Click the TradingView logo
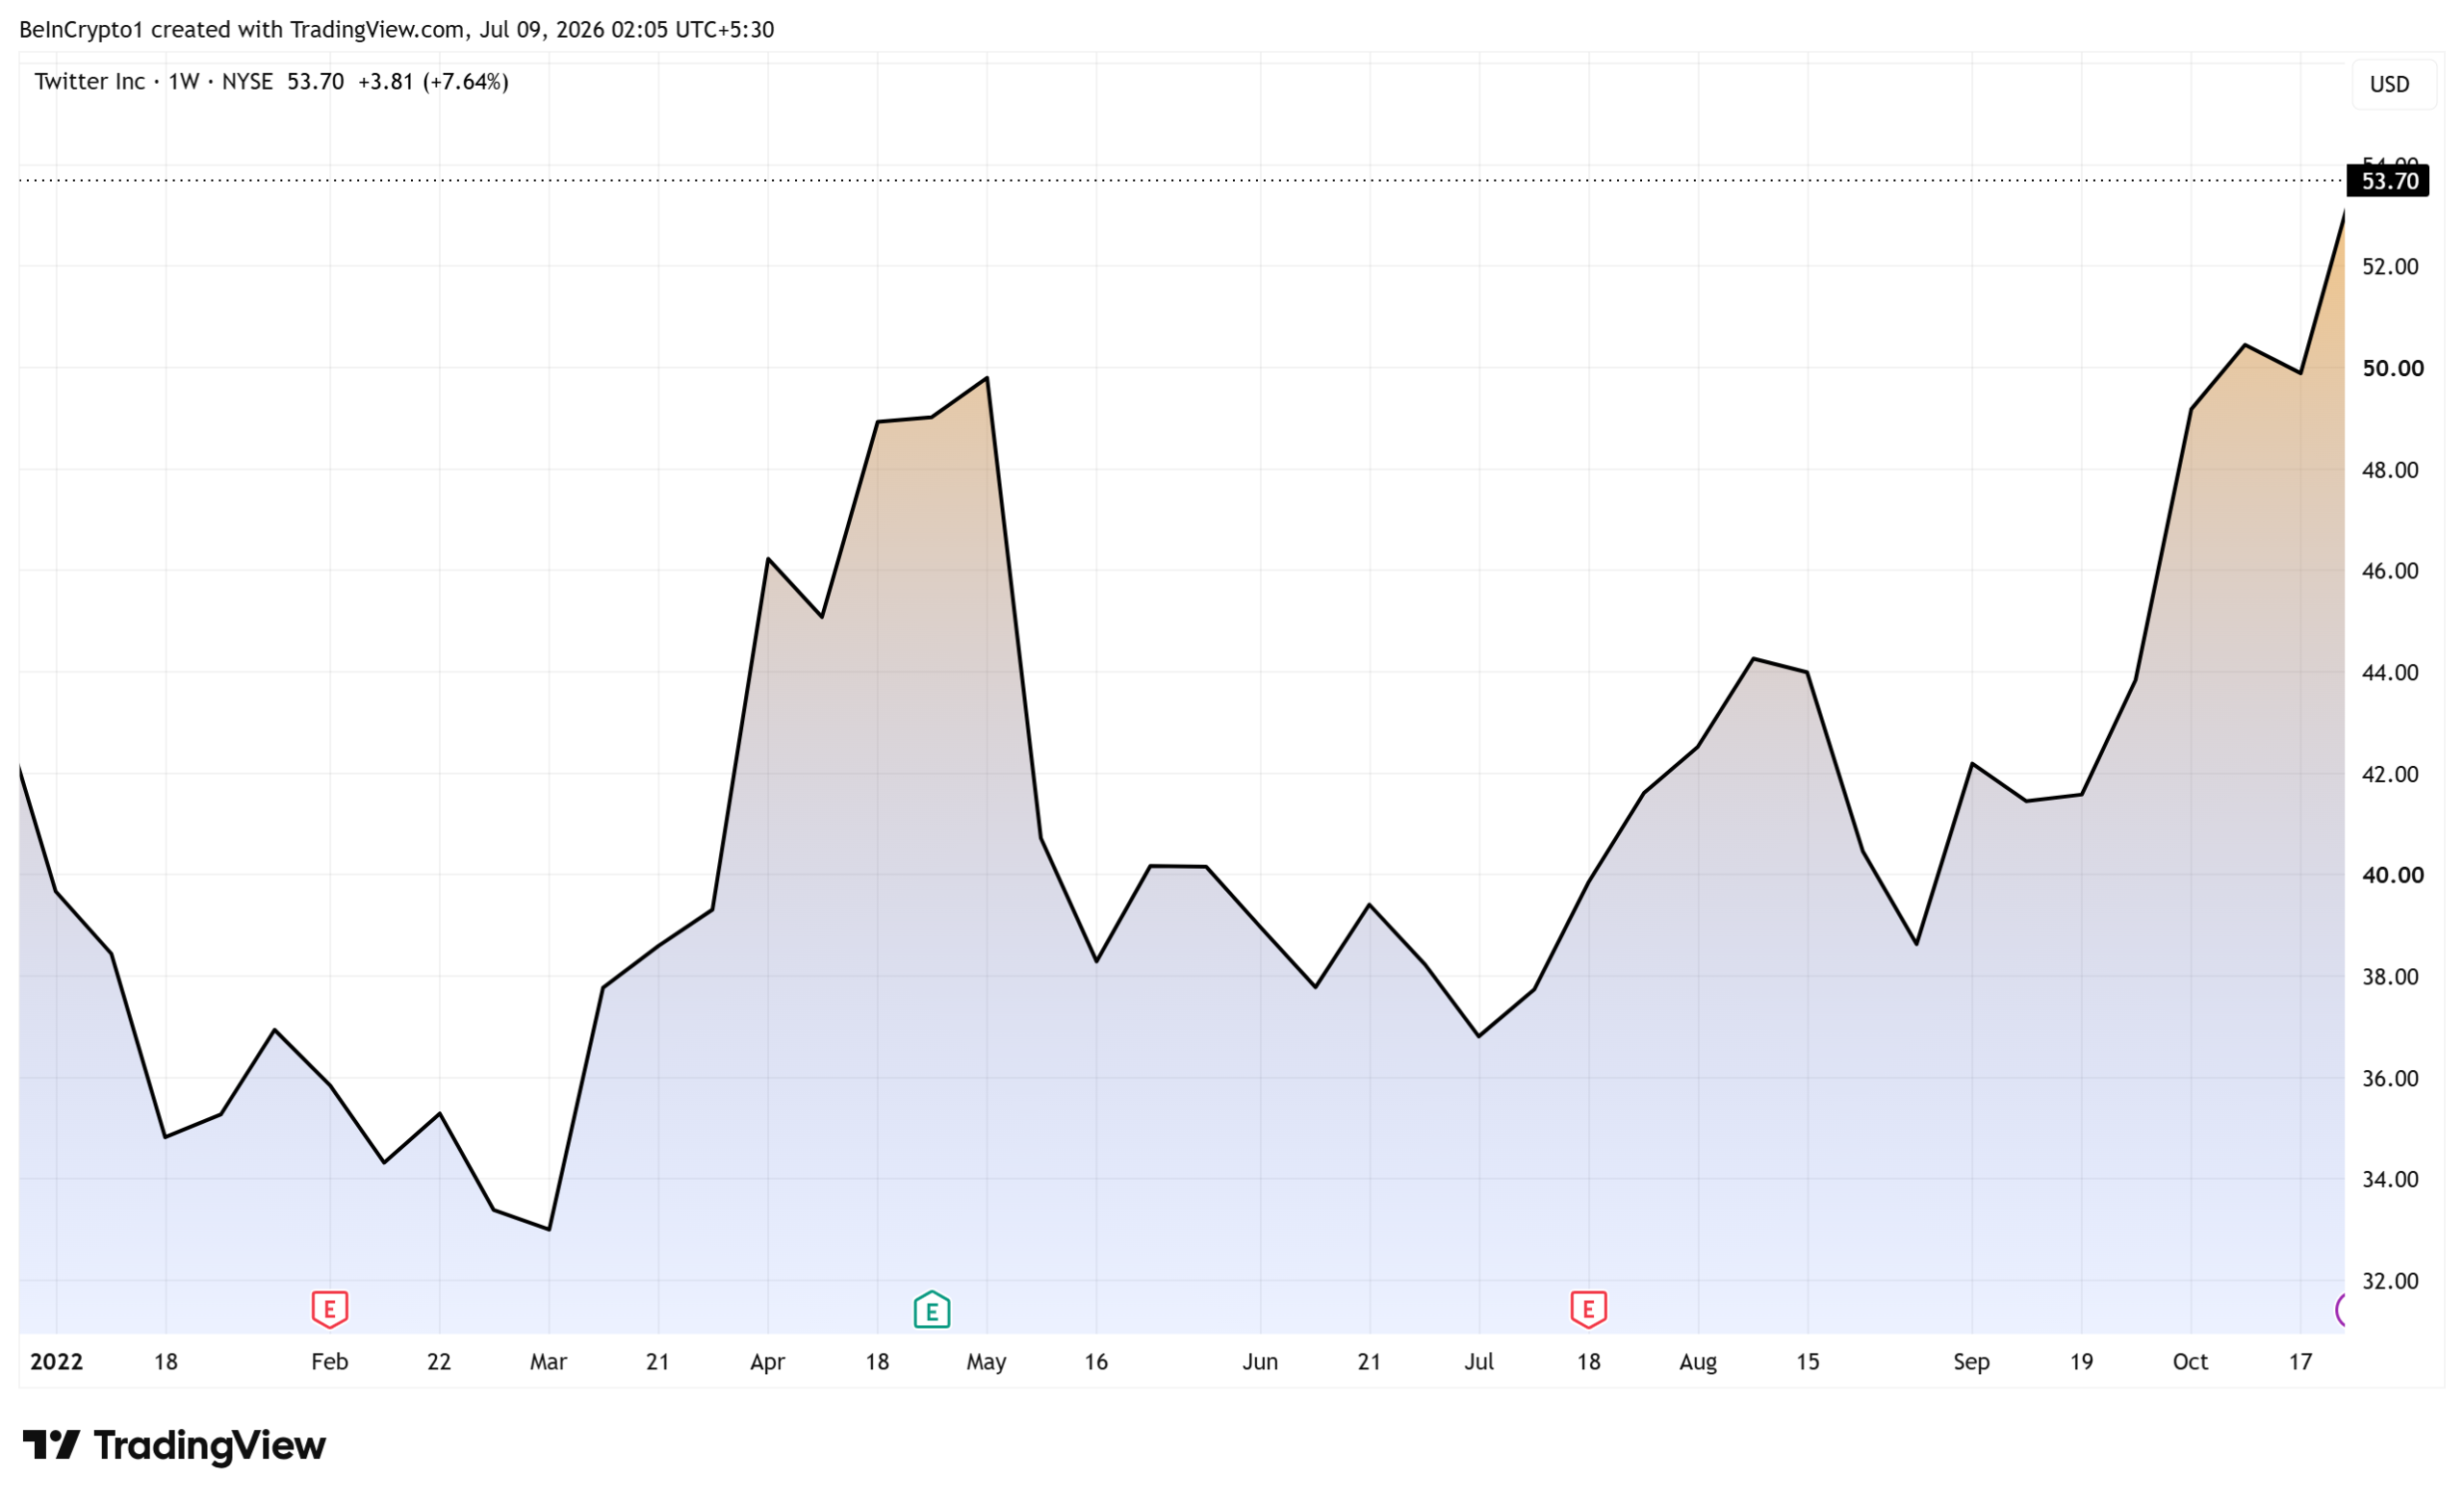Image resolution: width=2464 pixels, height=1503 pixels. pyautogui.click(x=175, y=1446)
